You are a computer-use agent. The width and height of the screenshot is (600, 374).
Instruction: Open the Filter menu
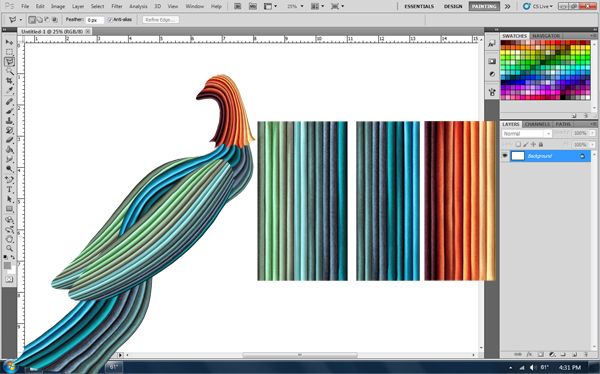pos(117,7)
